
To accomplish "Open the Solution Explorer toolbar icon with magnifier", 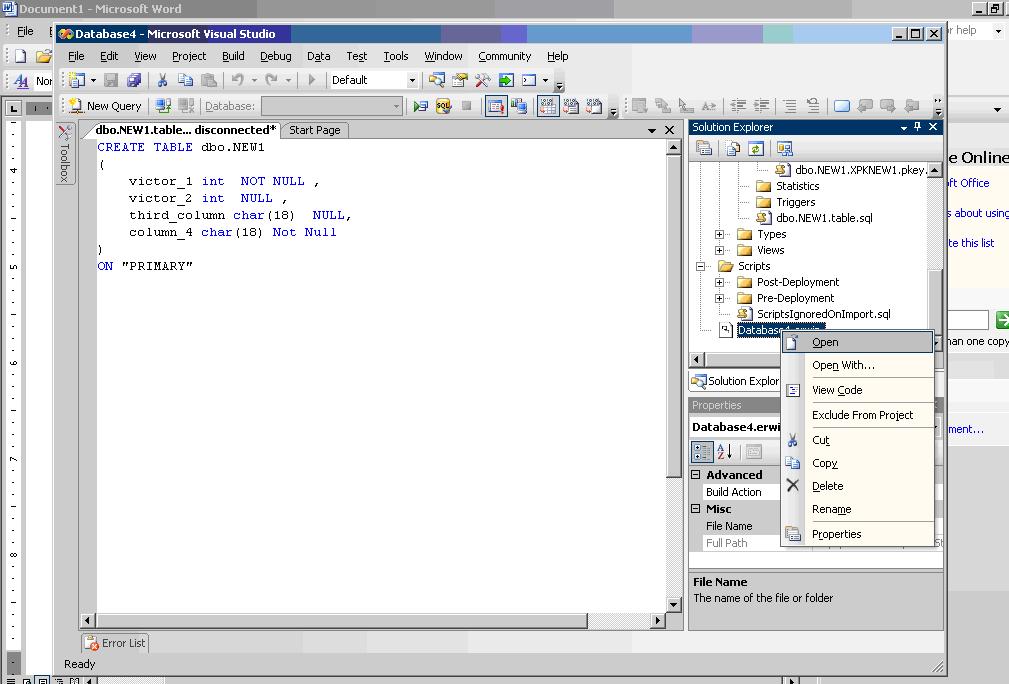I will (437, 80).
